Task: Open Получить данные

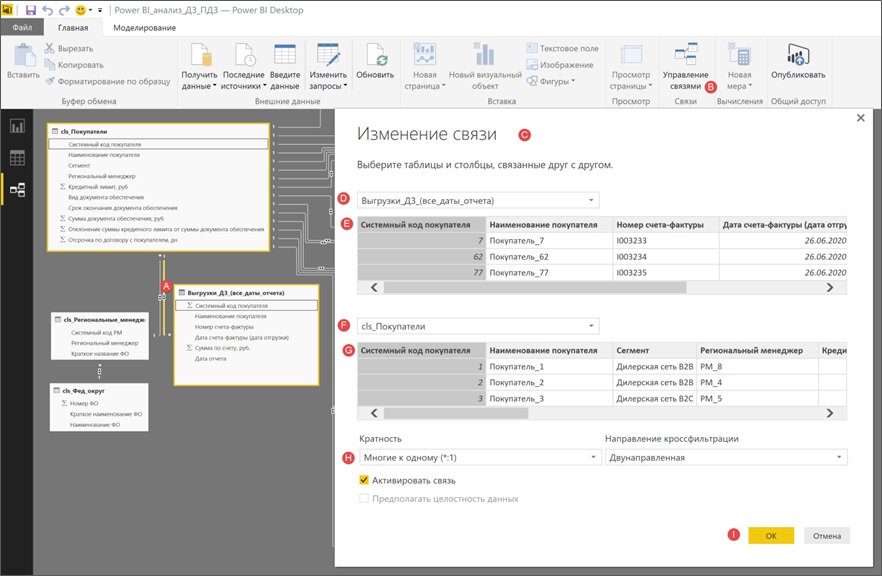Action: click(199, 66)
